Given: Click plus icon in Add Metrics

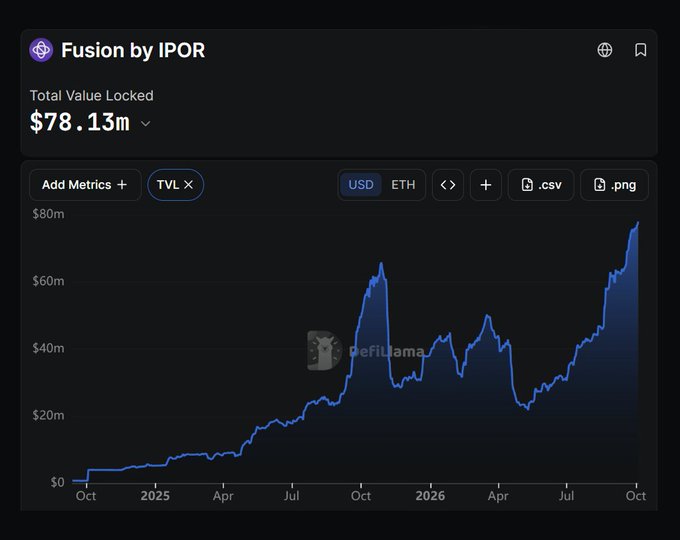Looking at the screenshot, I should (x=122, y=185).
